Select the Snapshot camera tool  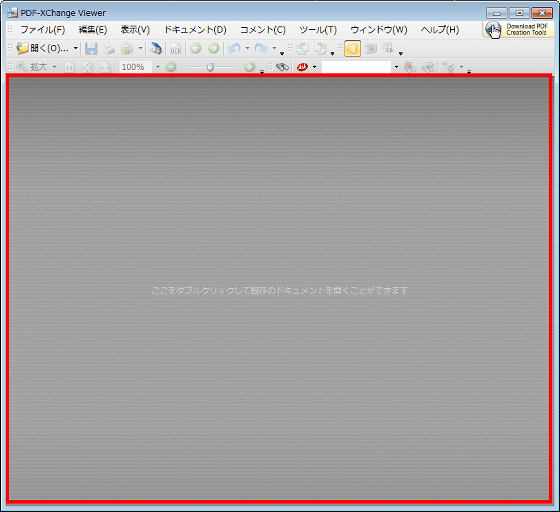pos(371,49)
